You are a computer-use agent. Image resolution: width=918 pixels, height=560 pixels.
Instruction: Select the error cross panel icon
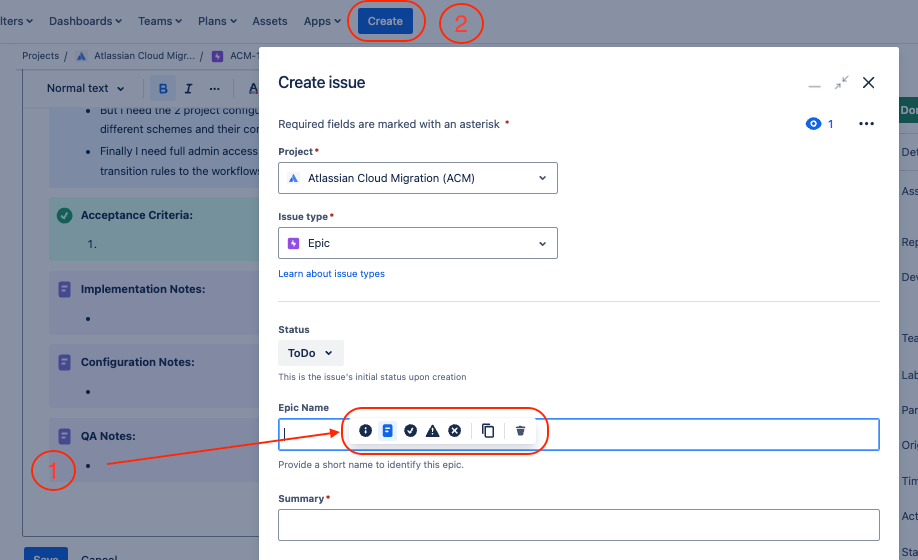455,431
